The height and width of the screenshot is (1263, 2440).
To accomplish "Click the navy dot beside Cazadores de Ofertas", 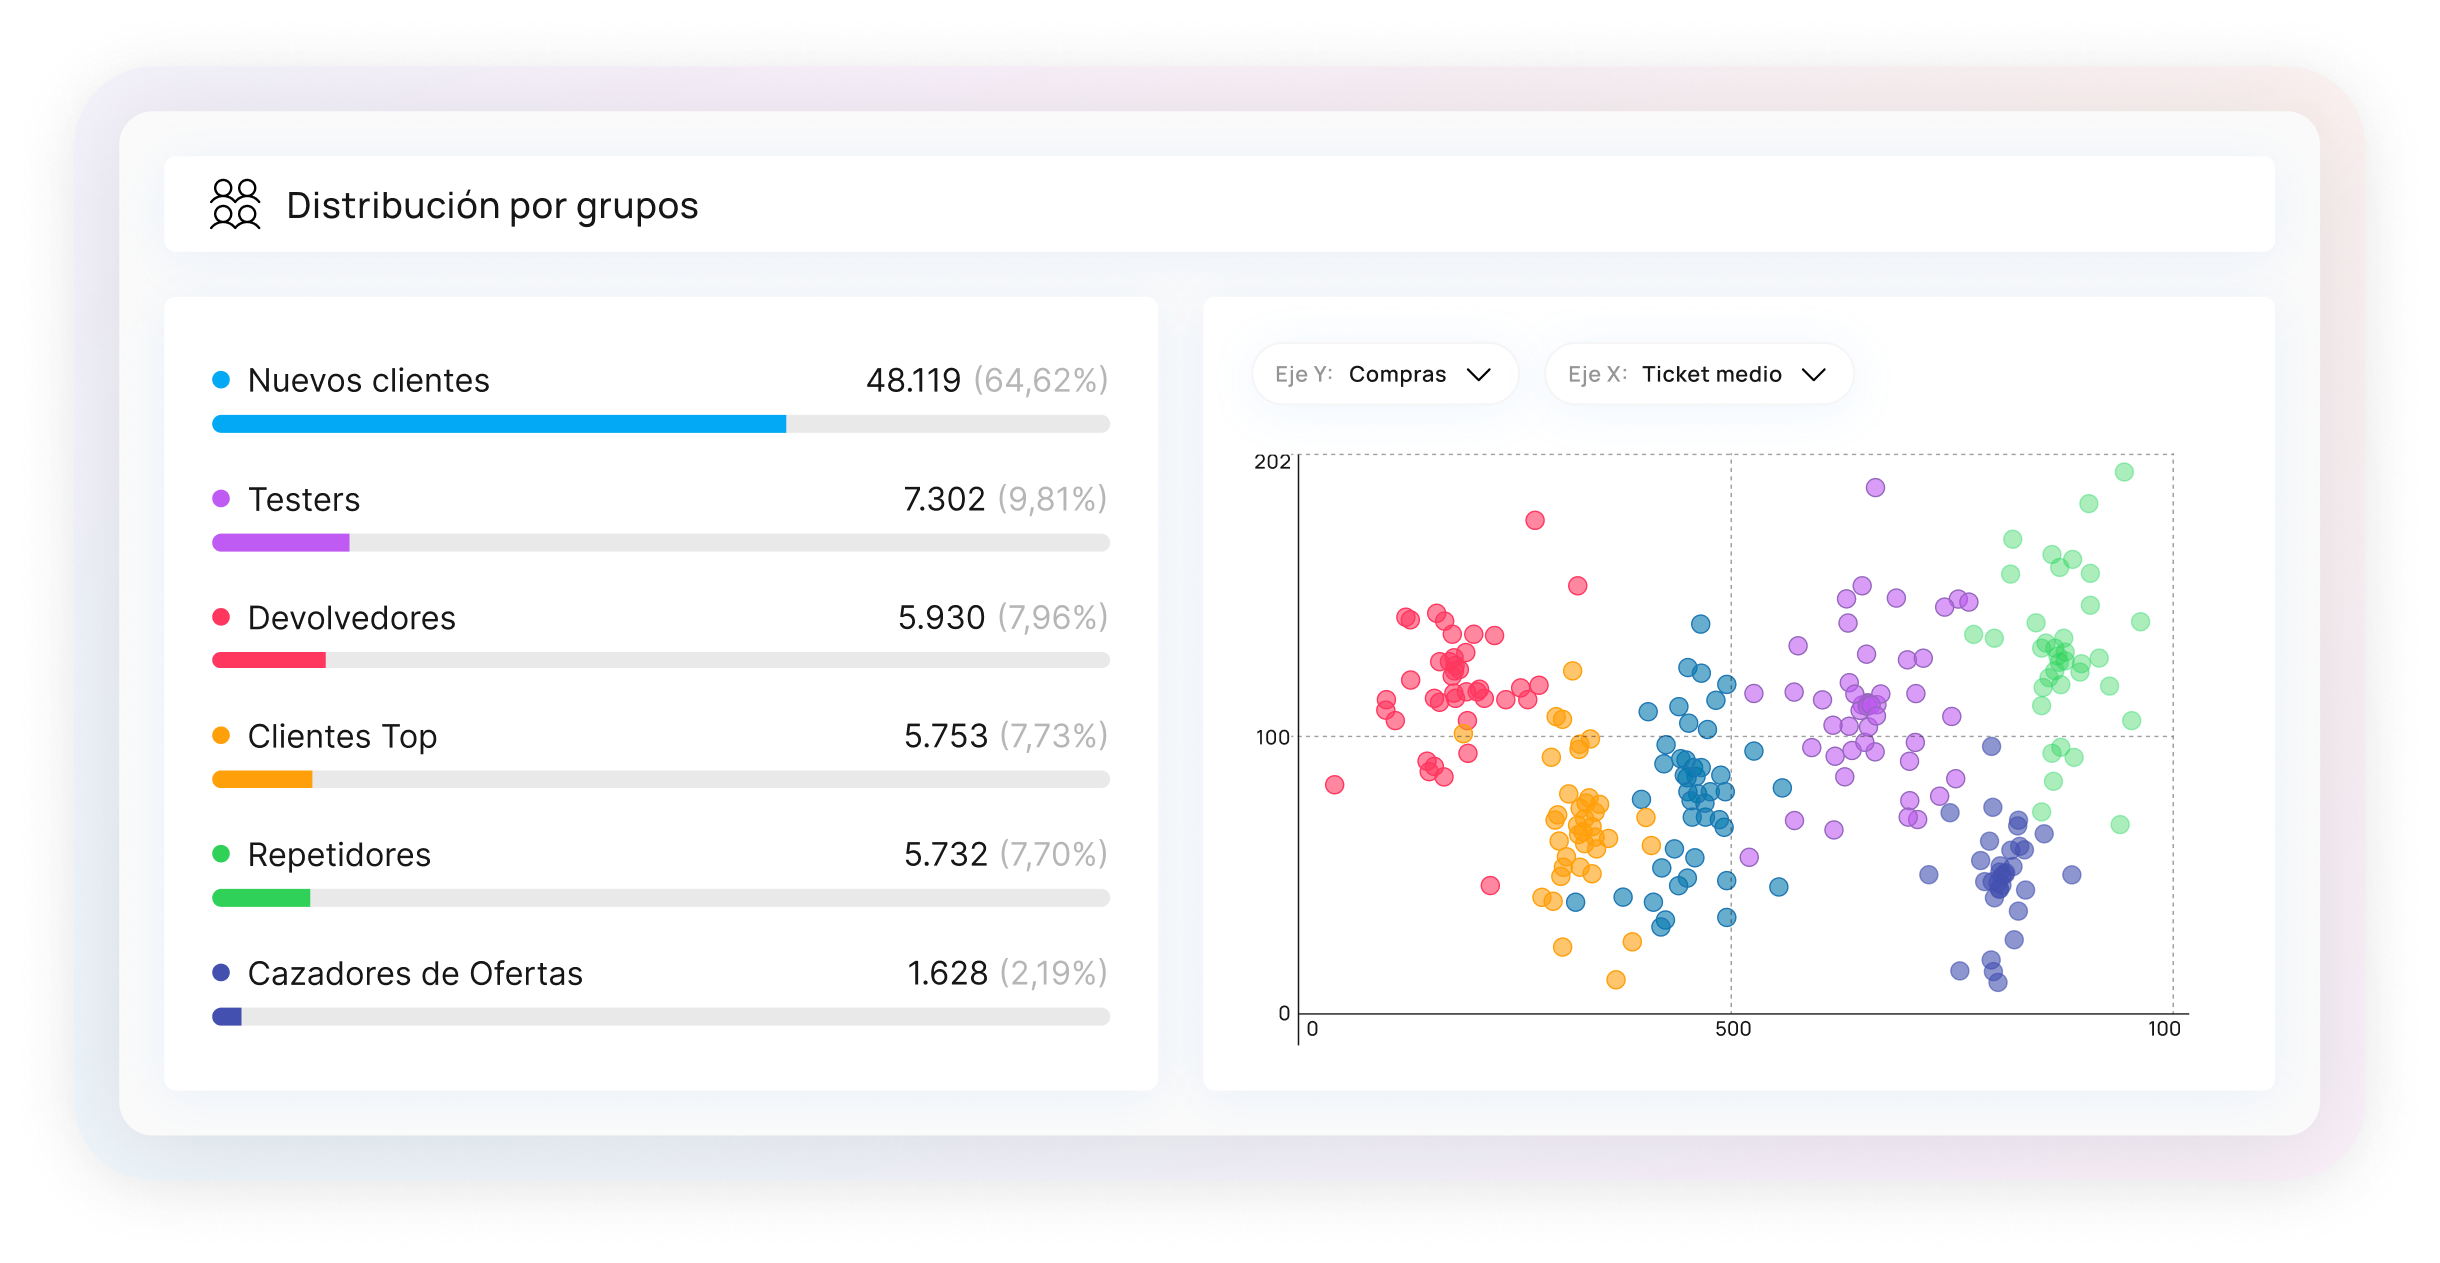I will [x=222, y=973].
